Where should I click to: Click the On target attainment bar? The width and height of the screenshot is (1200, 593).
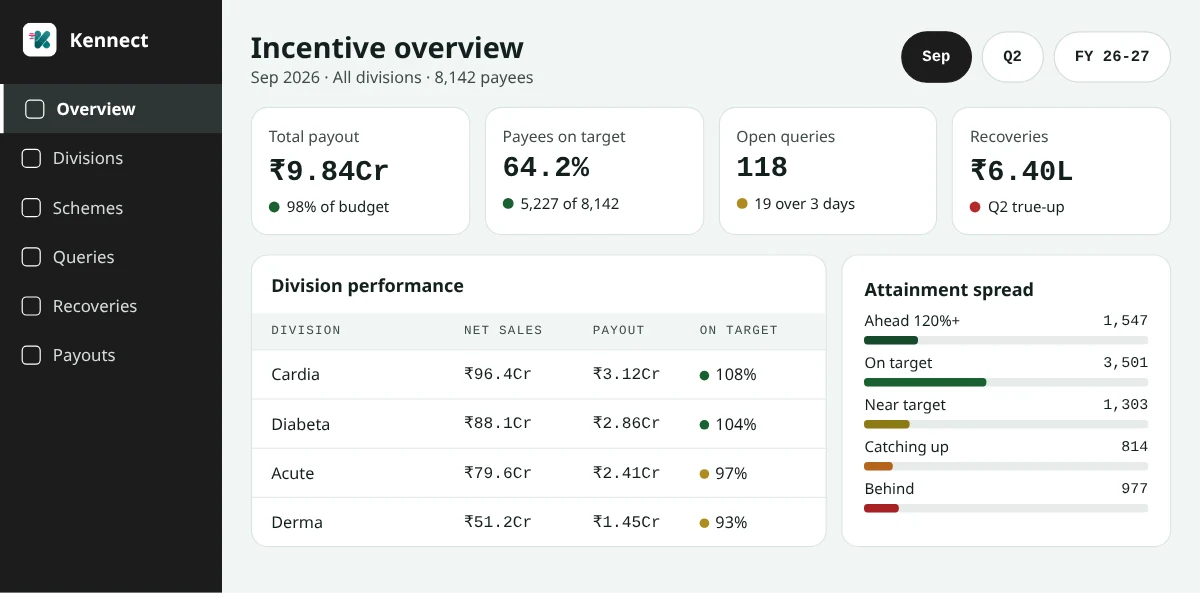tap(1006, 383)
